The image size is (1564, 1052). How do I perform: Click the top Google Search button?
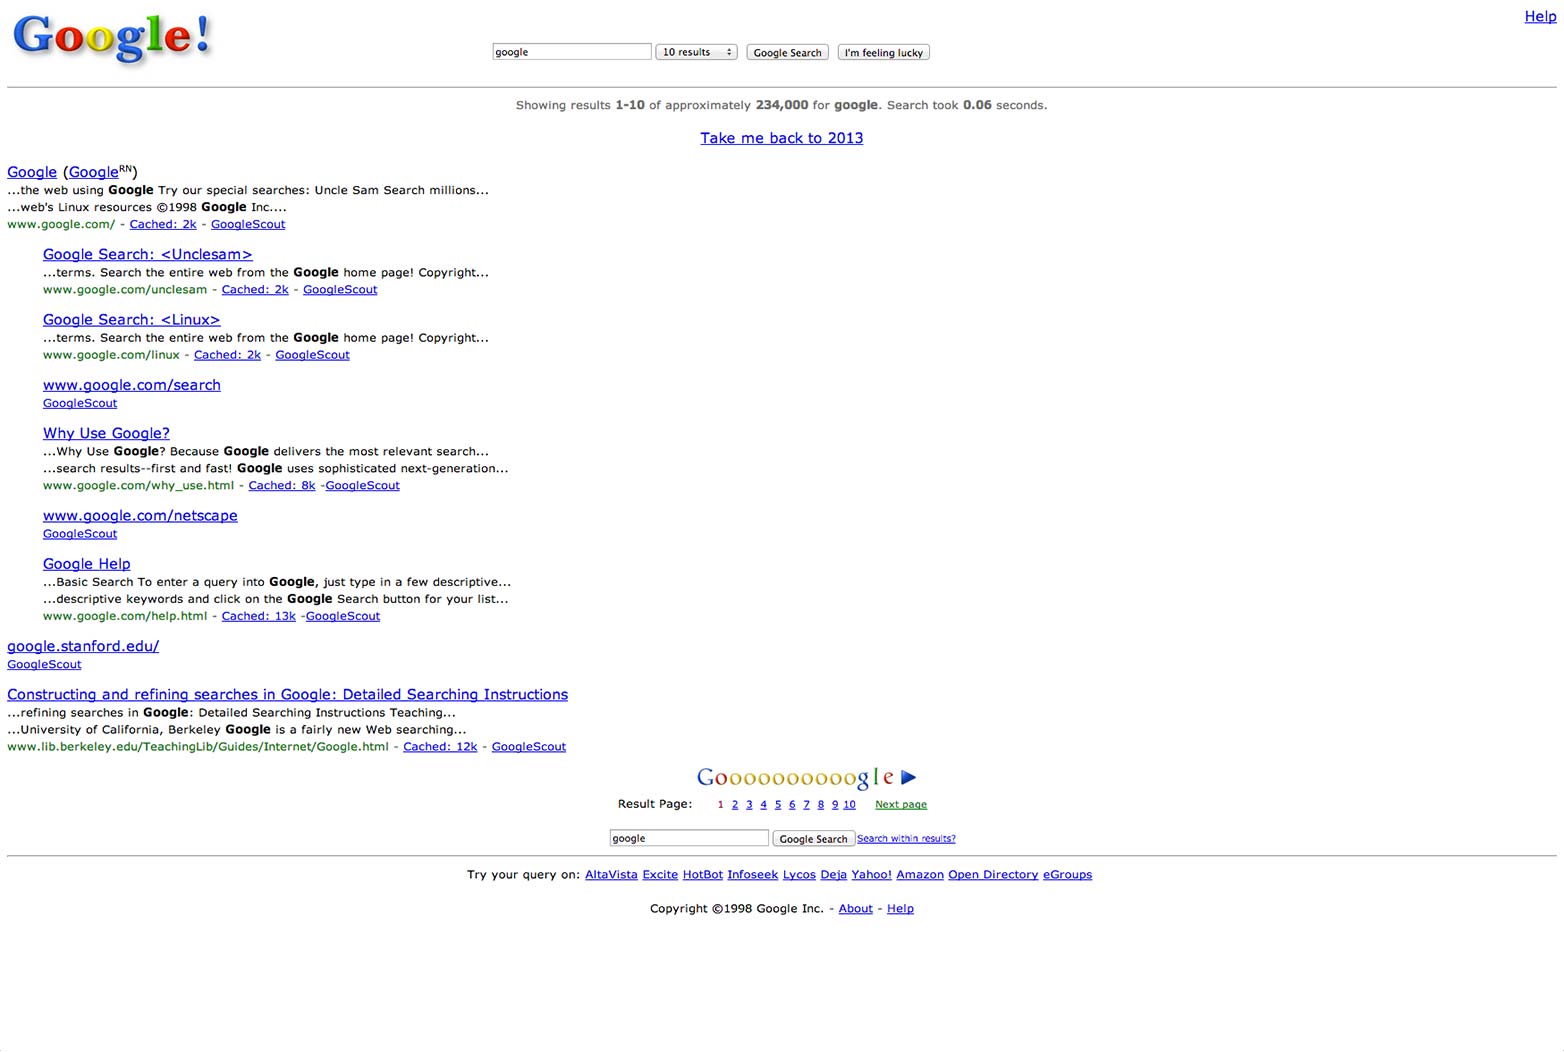pyautogui.click(x=787, y=52)
